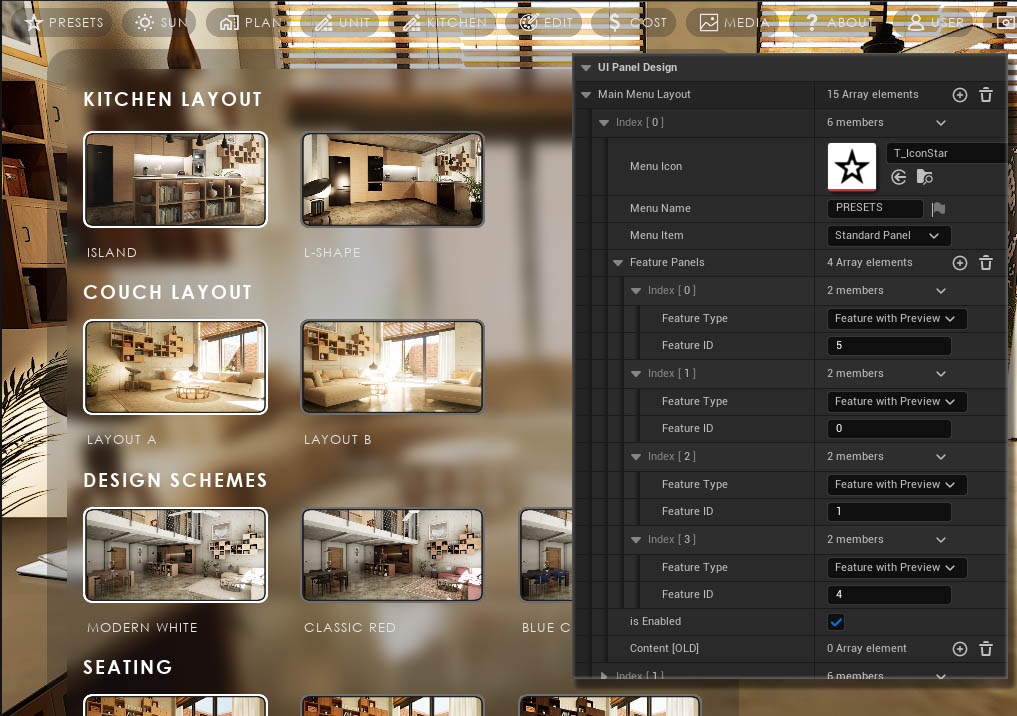Collapse the Main Menu Layout array

tap(586, 95)
